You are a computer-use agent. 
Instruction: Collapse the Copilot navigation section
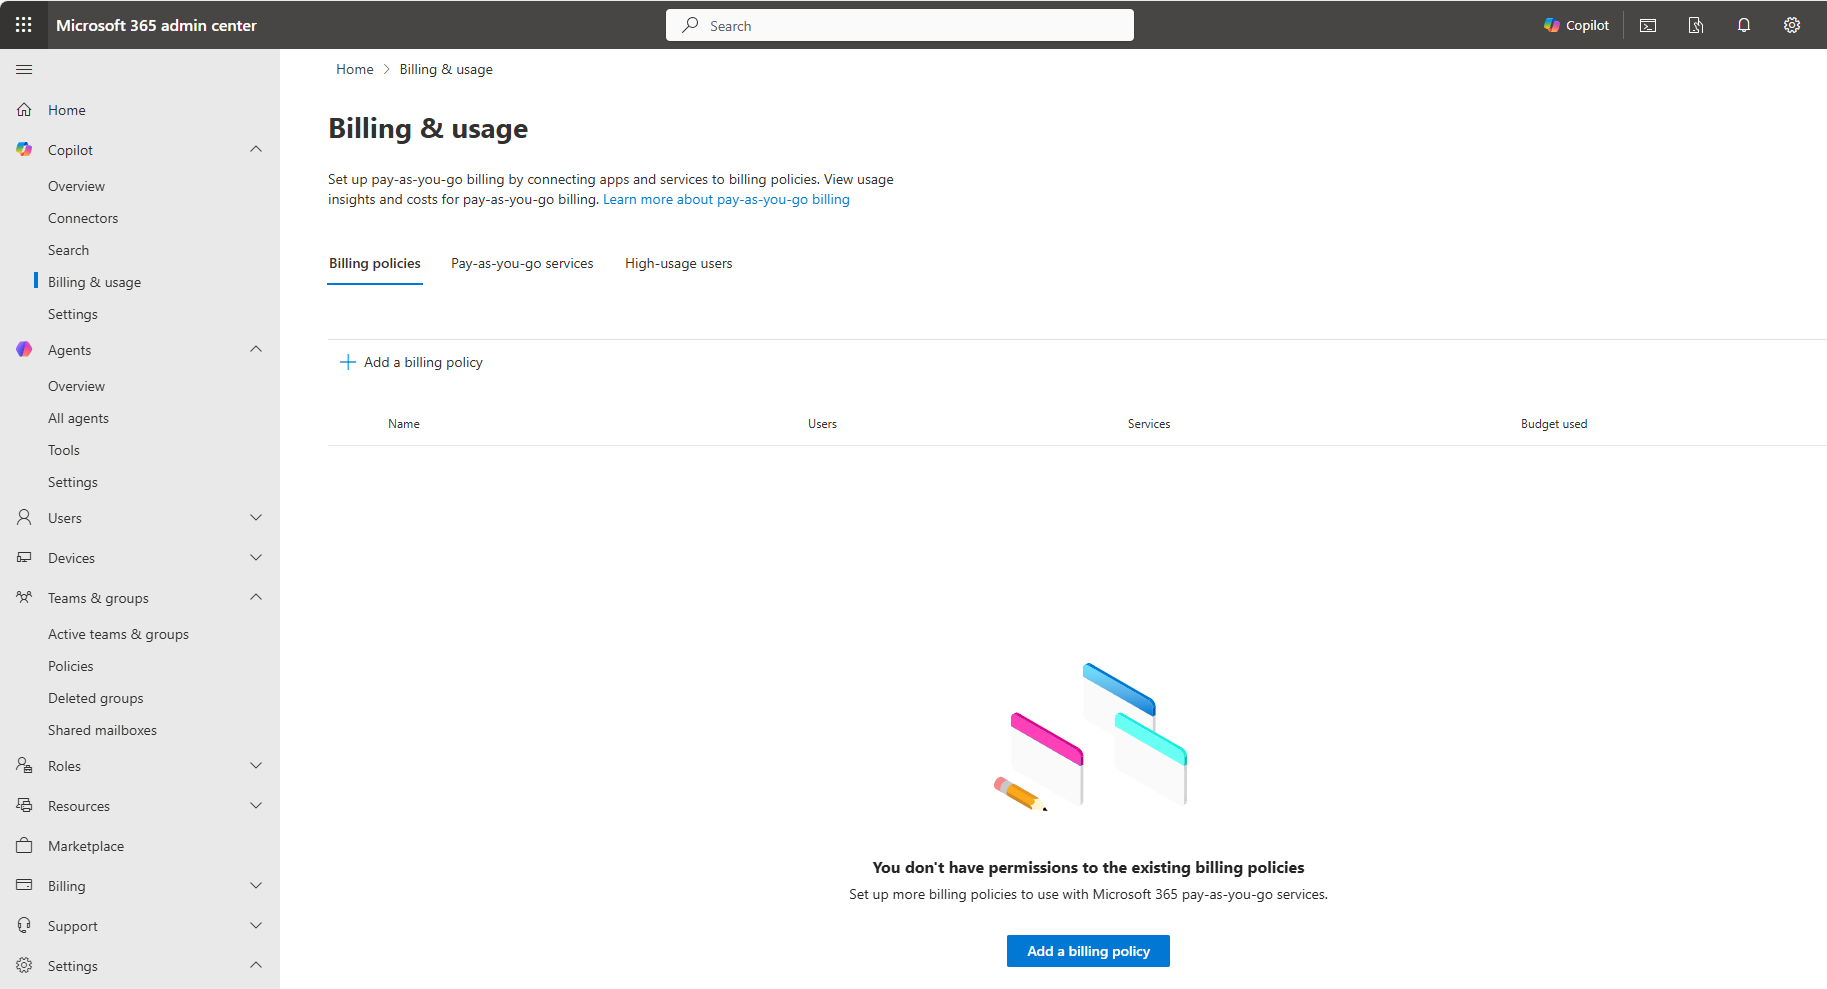[256, 150]
